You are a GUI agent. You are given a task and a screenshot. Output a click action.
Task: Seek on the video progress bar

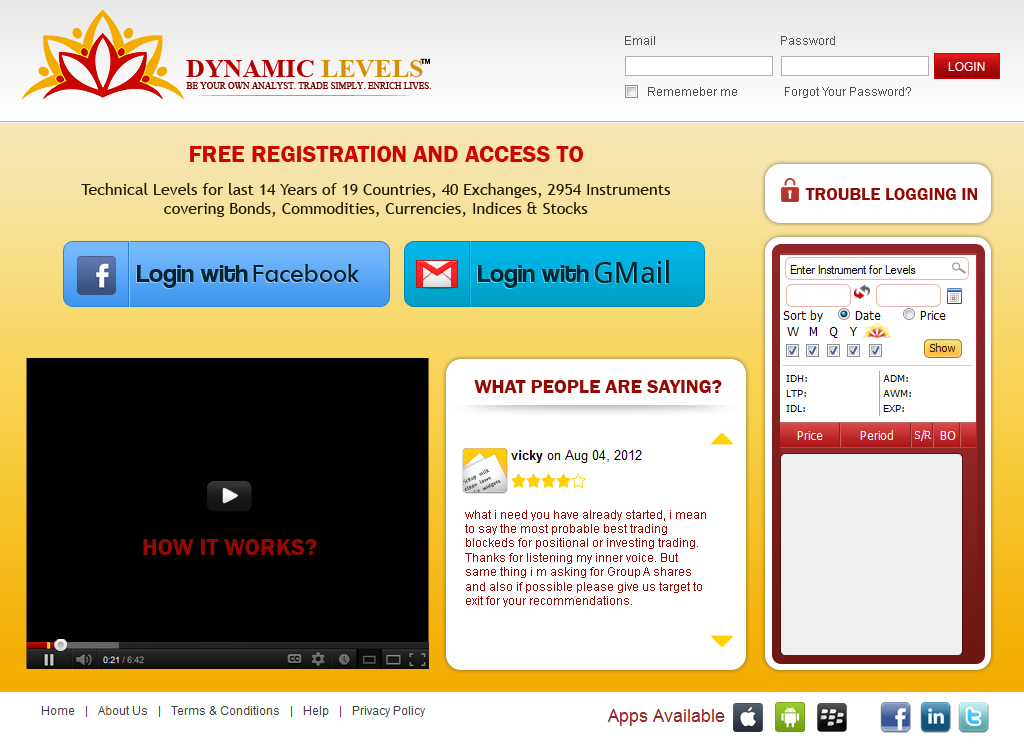pos(227,645)
